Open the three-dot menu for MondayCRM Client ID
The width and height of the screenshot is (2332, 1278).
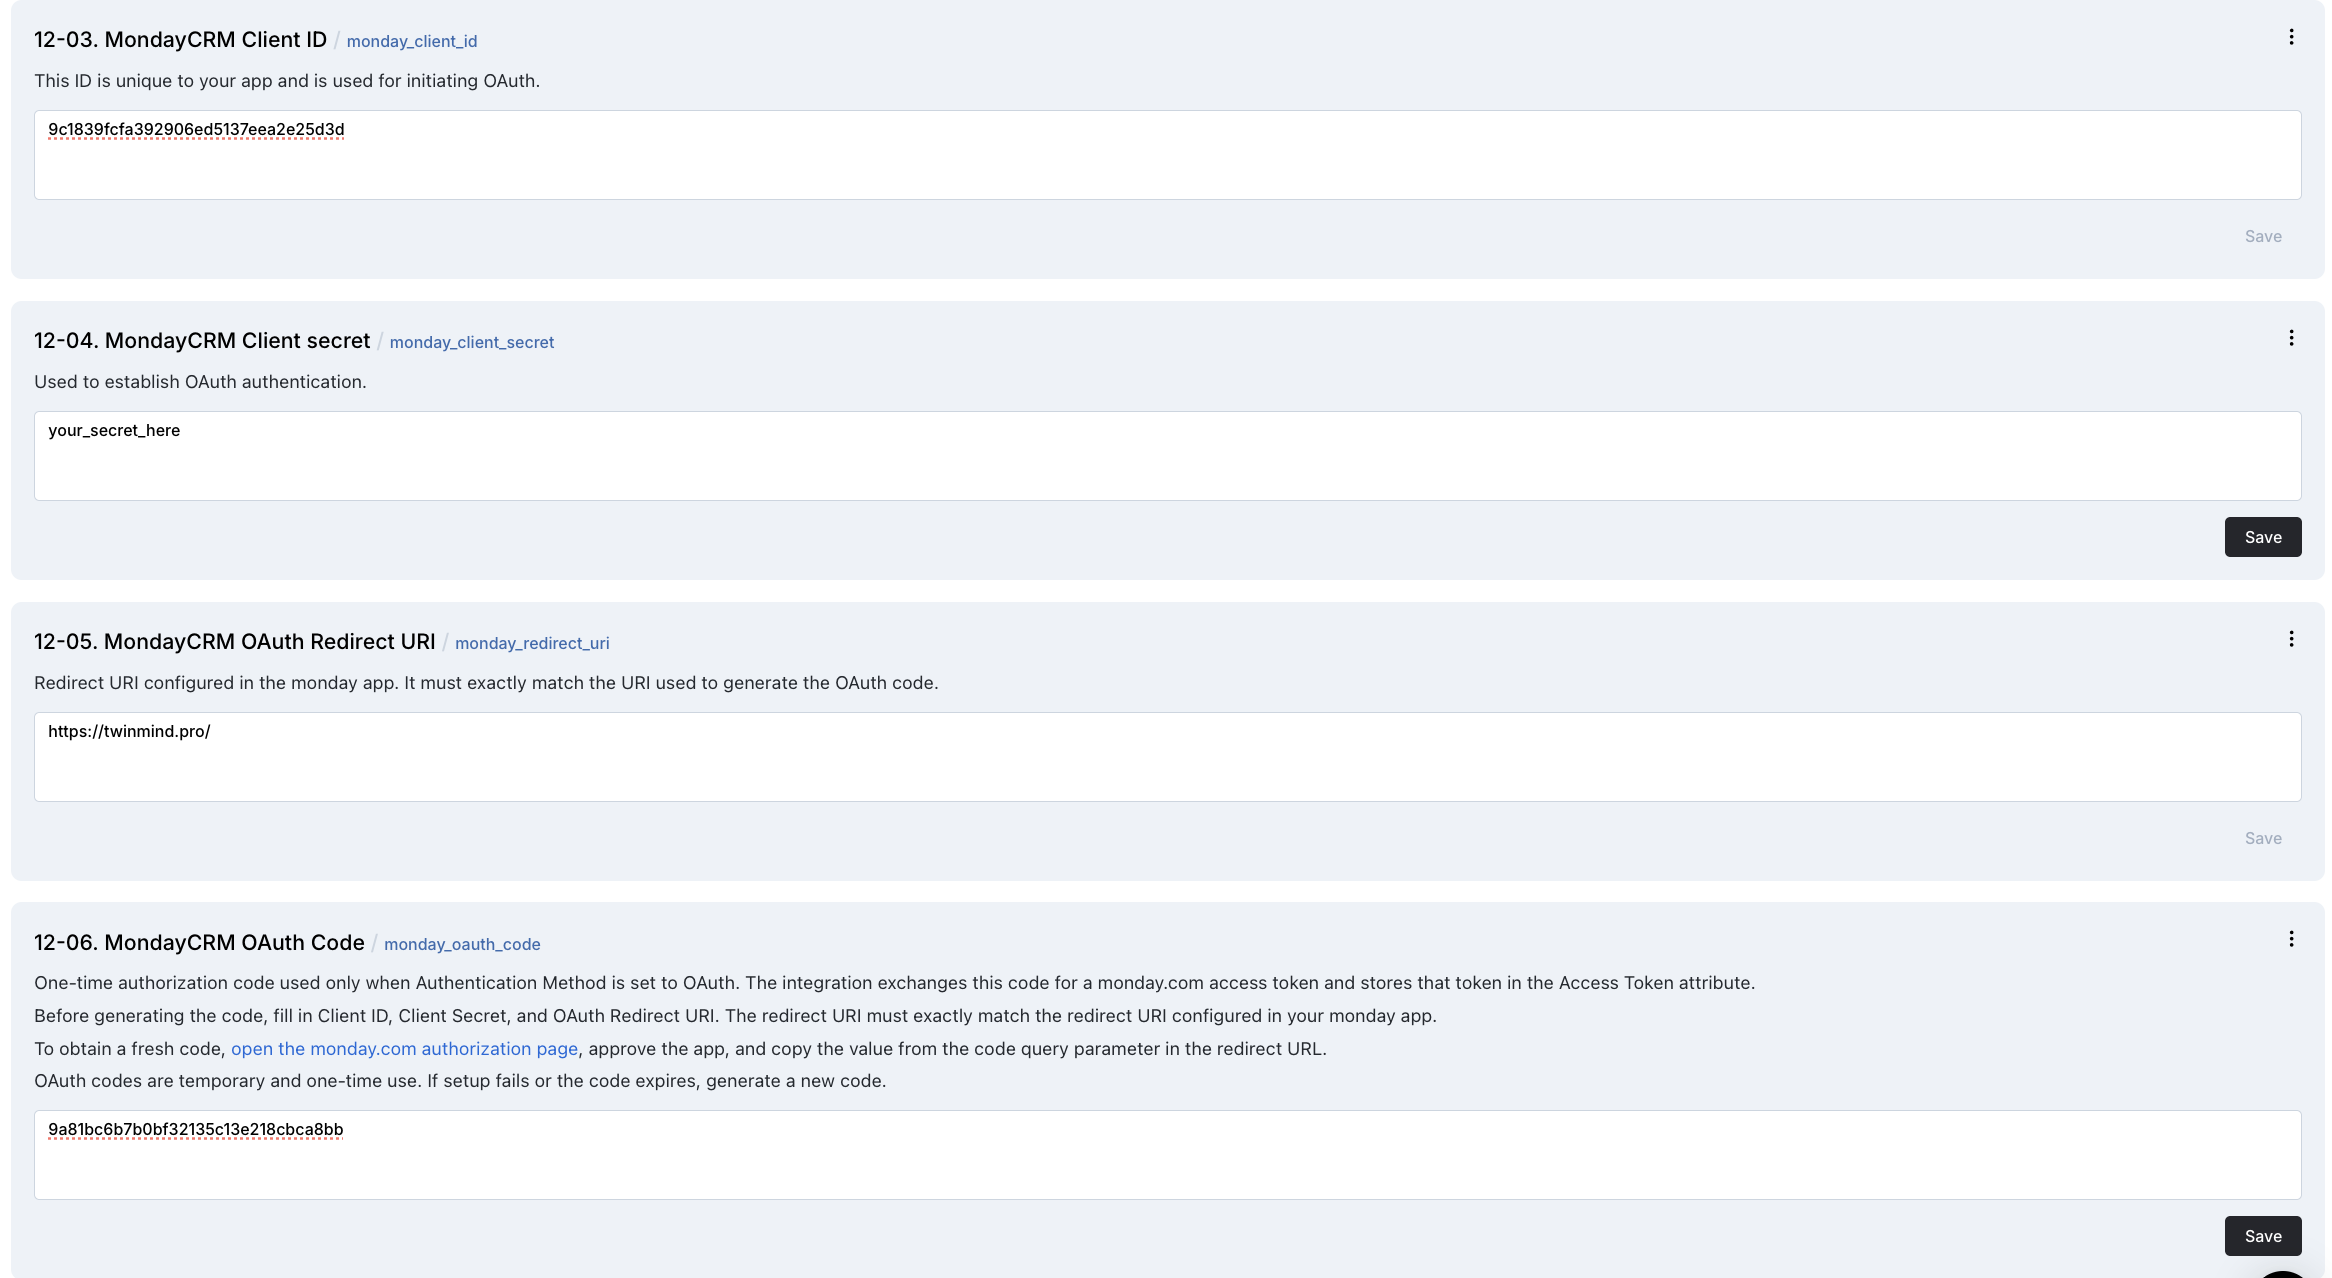tap(2291, 38)
